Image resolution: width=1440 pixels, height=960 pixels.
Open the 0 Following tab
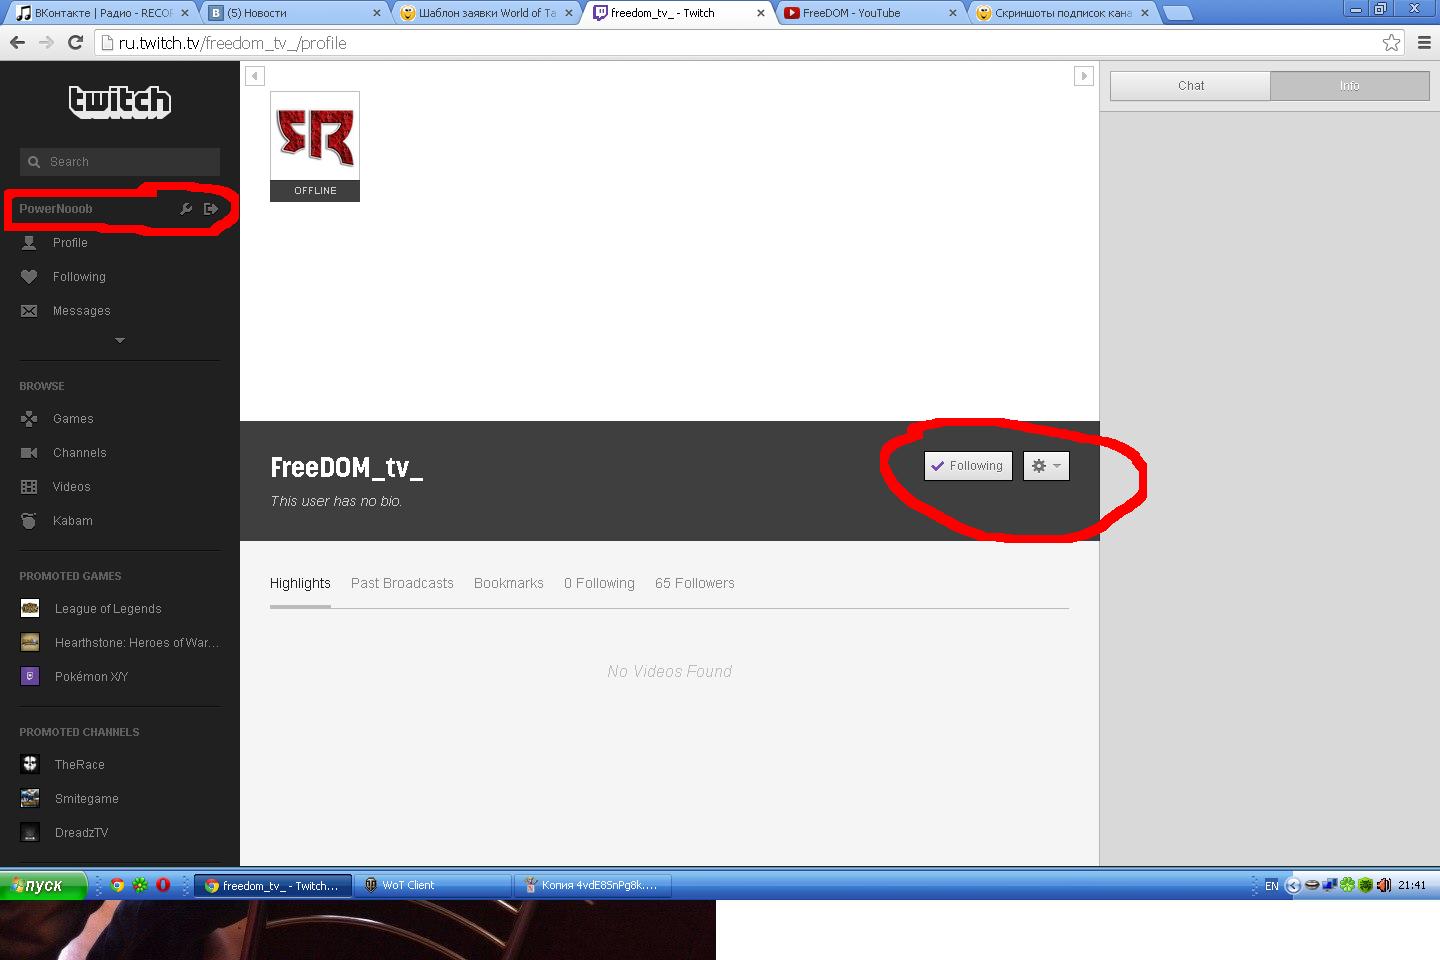point(599,583)
